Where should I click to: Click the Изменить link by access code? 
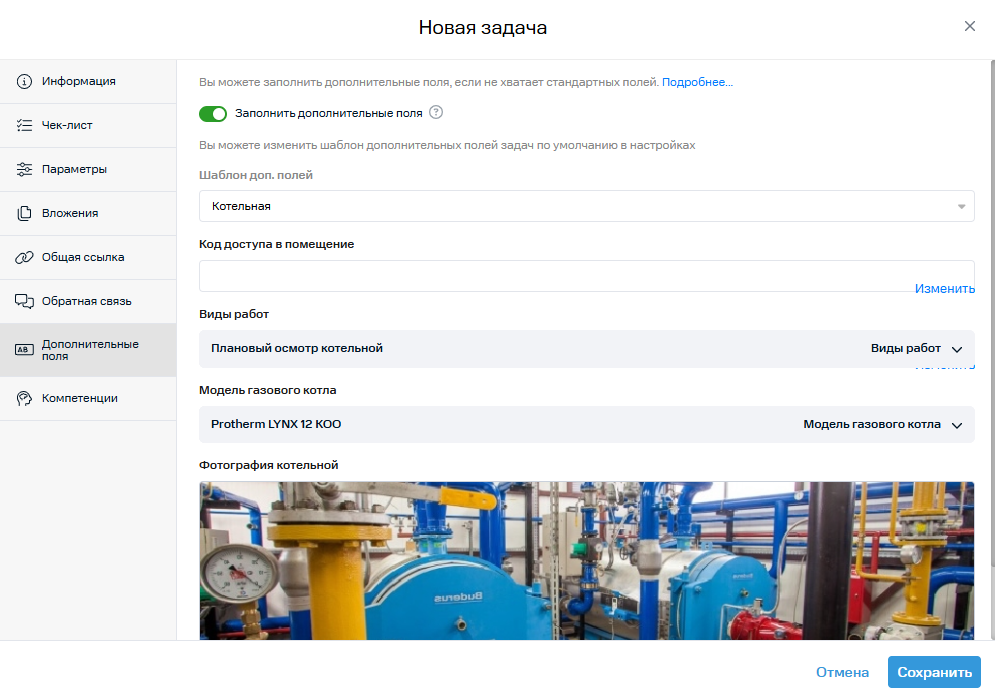(x=944, y=289)
